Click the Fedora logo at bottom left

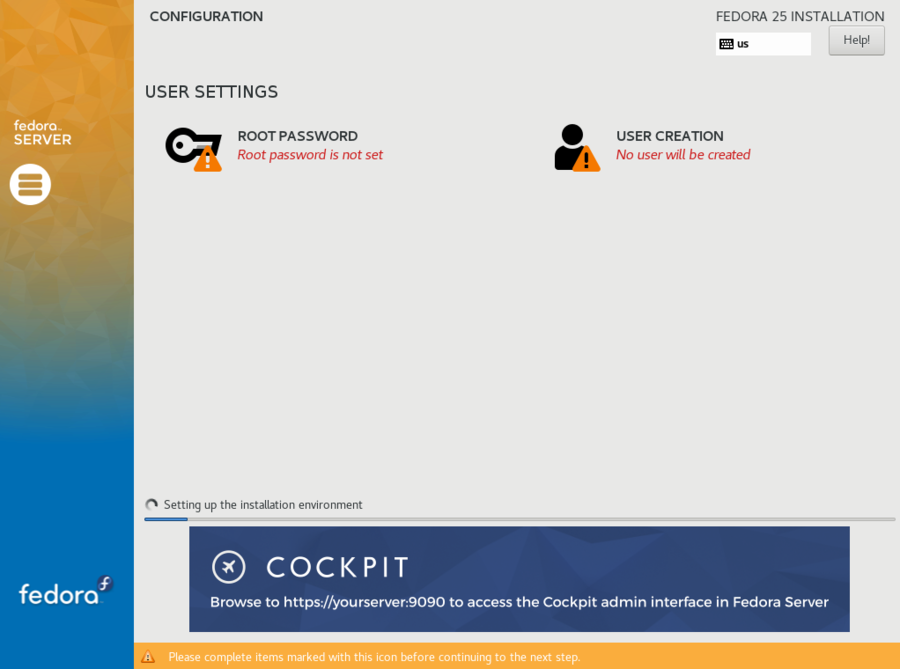point(65,591)
